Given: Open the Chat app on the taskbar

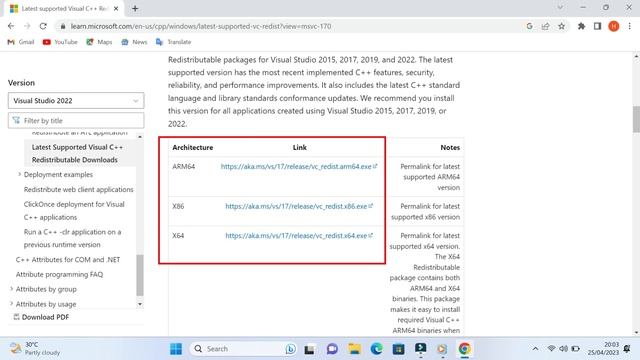Looking at the screenshot, I should (332, 349).
